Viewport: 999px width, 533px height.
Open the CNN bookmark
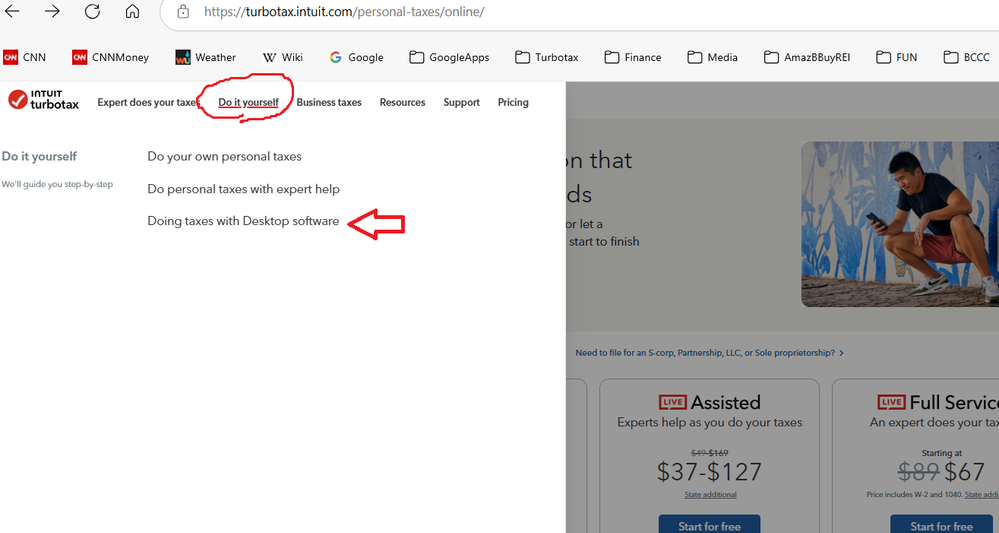pyautogui.click(x=25, y=57)
